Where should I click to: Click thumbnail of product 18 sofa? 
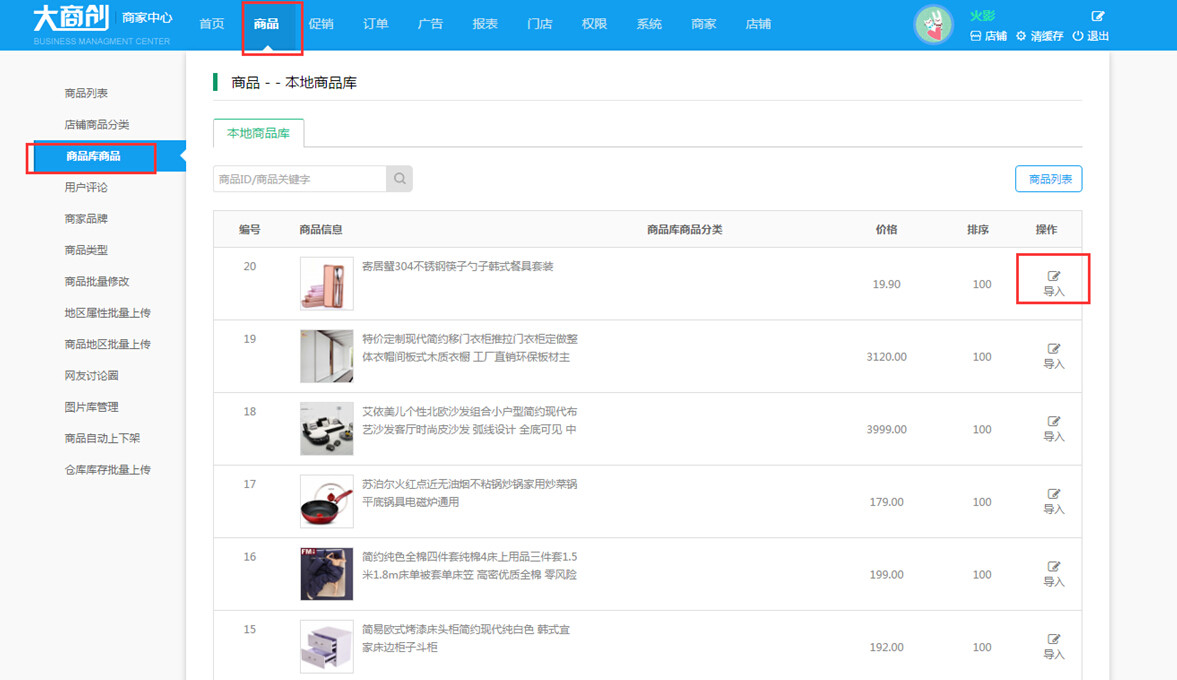(x=326, y=429)
